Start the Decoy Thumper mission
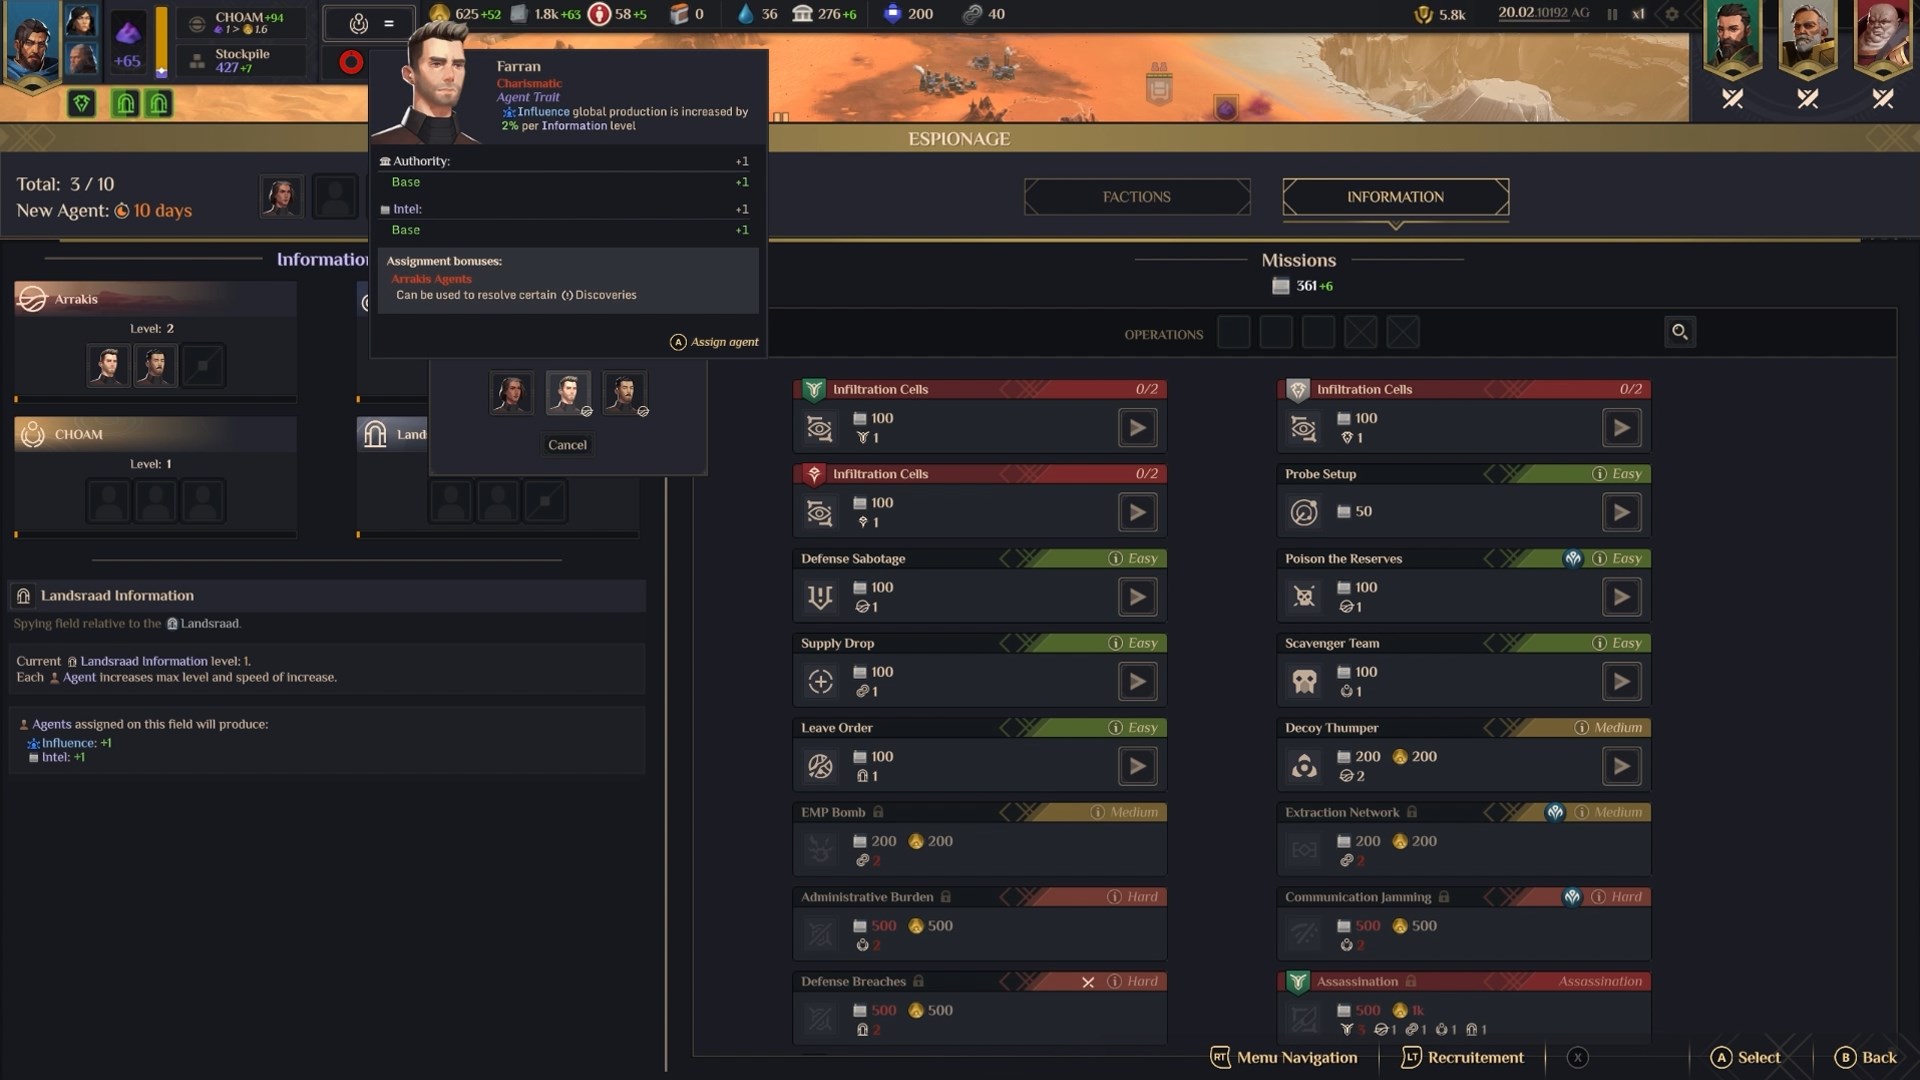Viewport: 1920px width, 1080px height. pos(1621,766)
